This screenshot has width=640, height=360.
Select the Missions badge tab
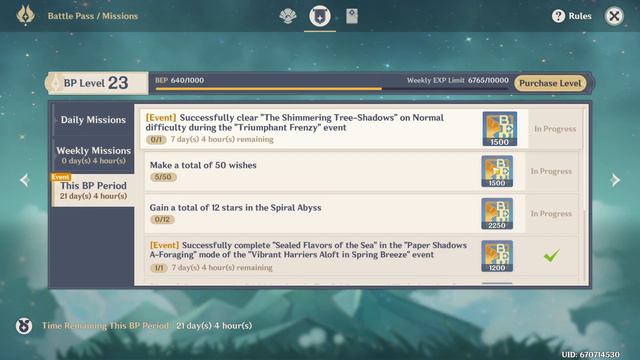(x=320, y=16)
